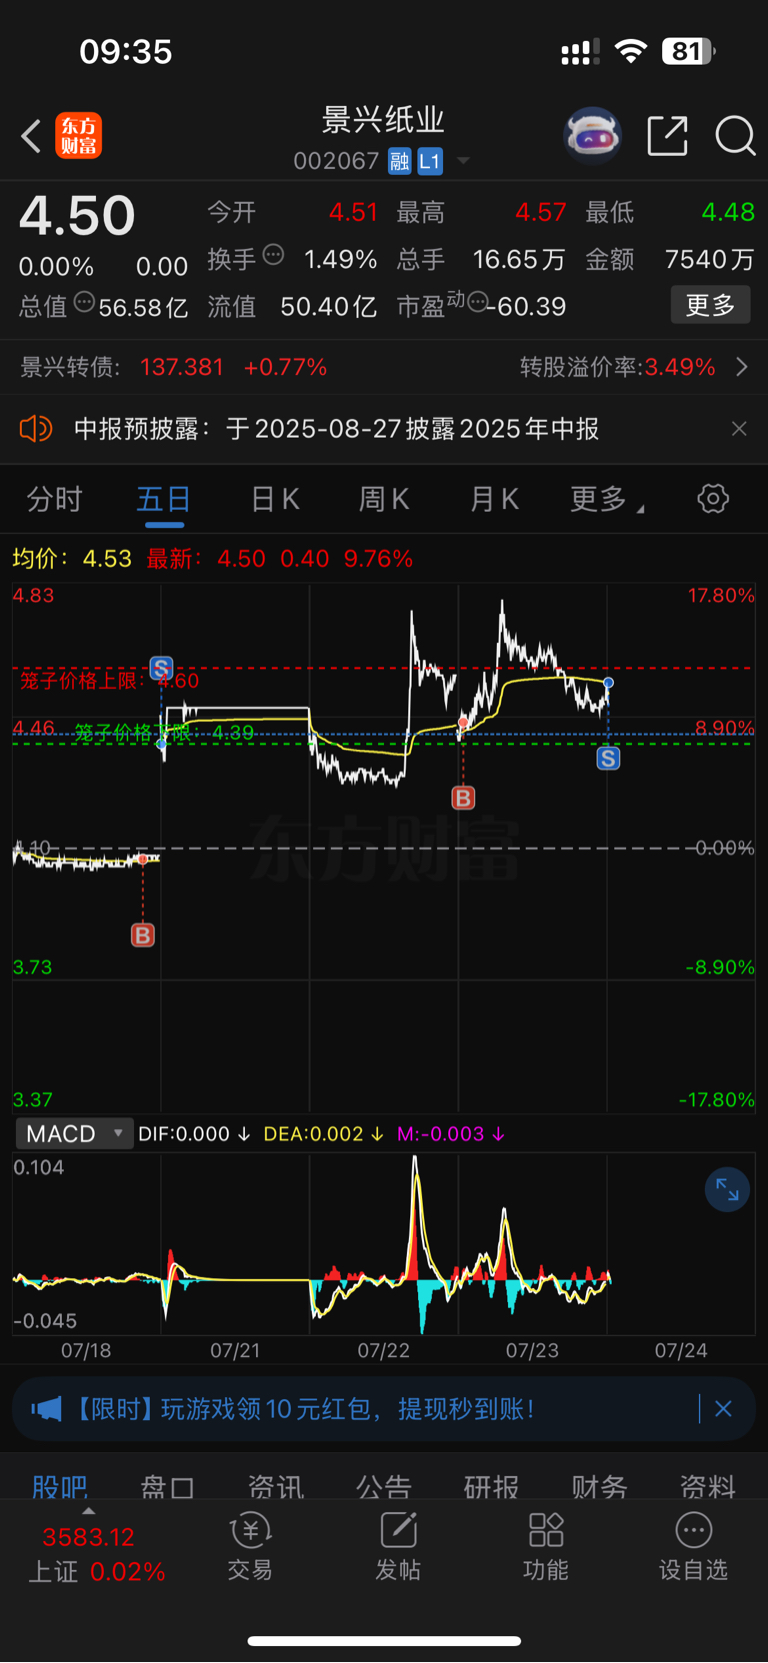
Task: Select the 五日 chart tab
Action: coord(164,499)
